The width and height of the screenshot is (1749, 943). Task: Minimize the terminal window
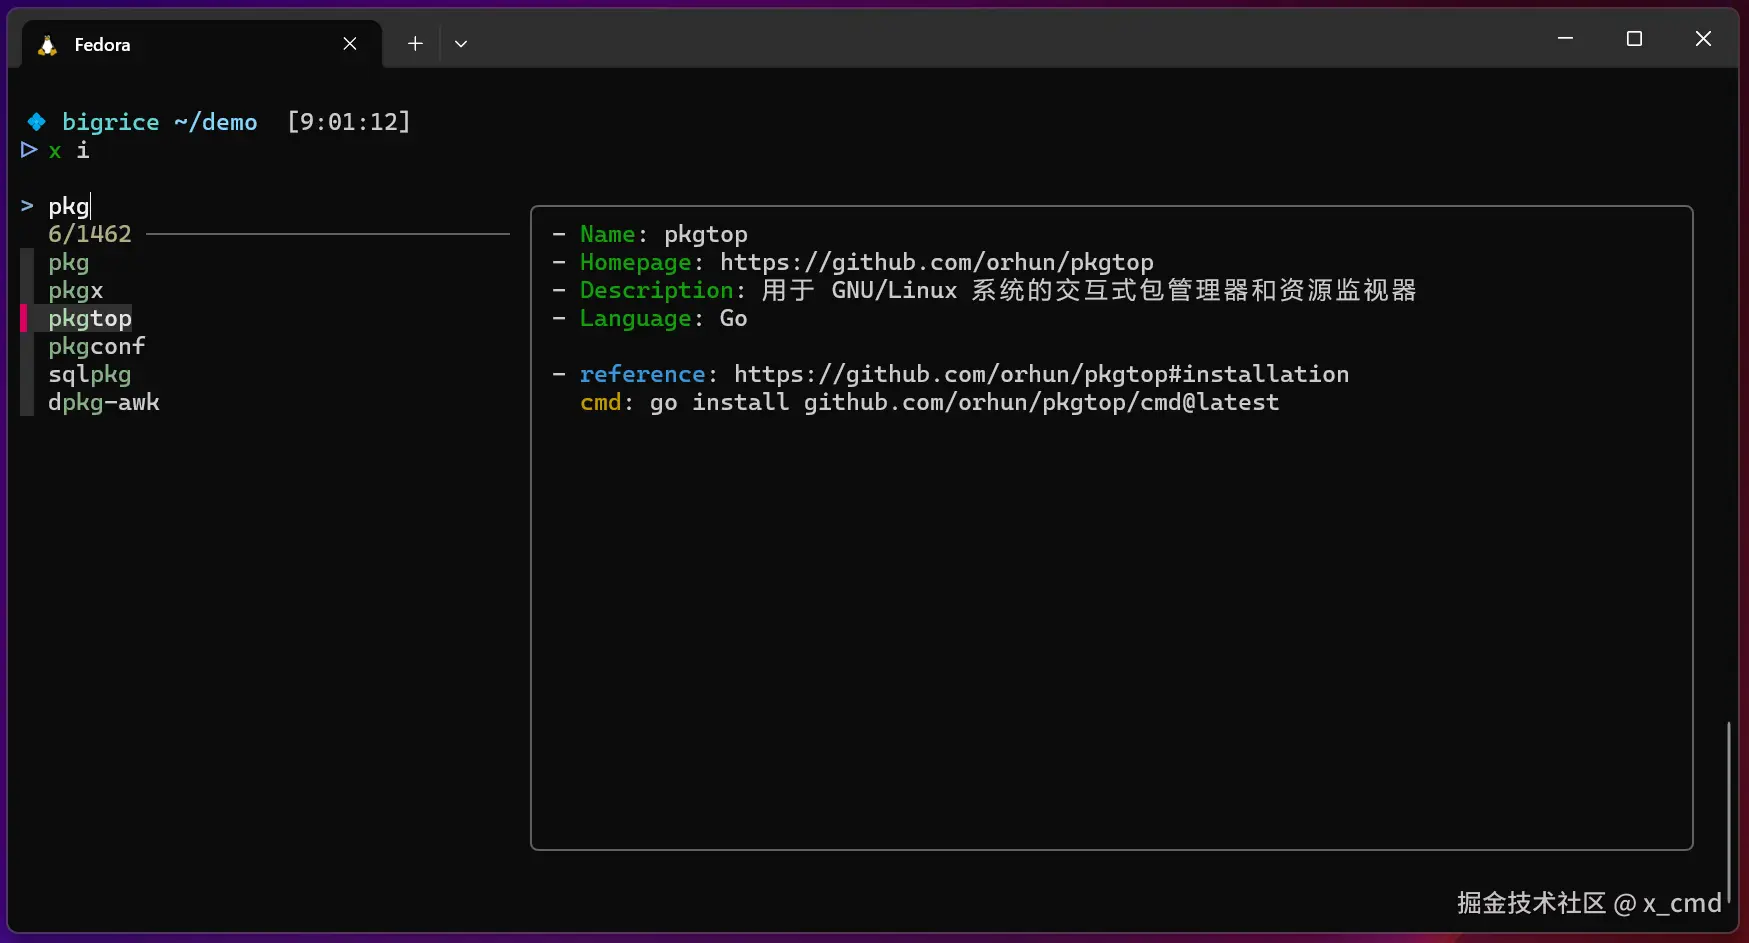(x=1566, y=38)
